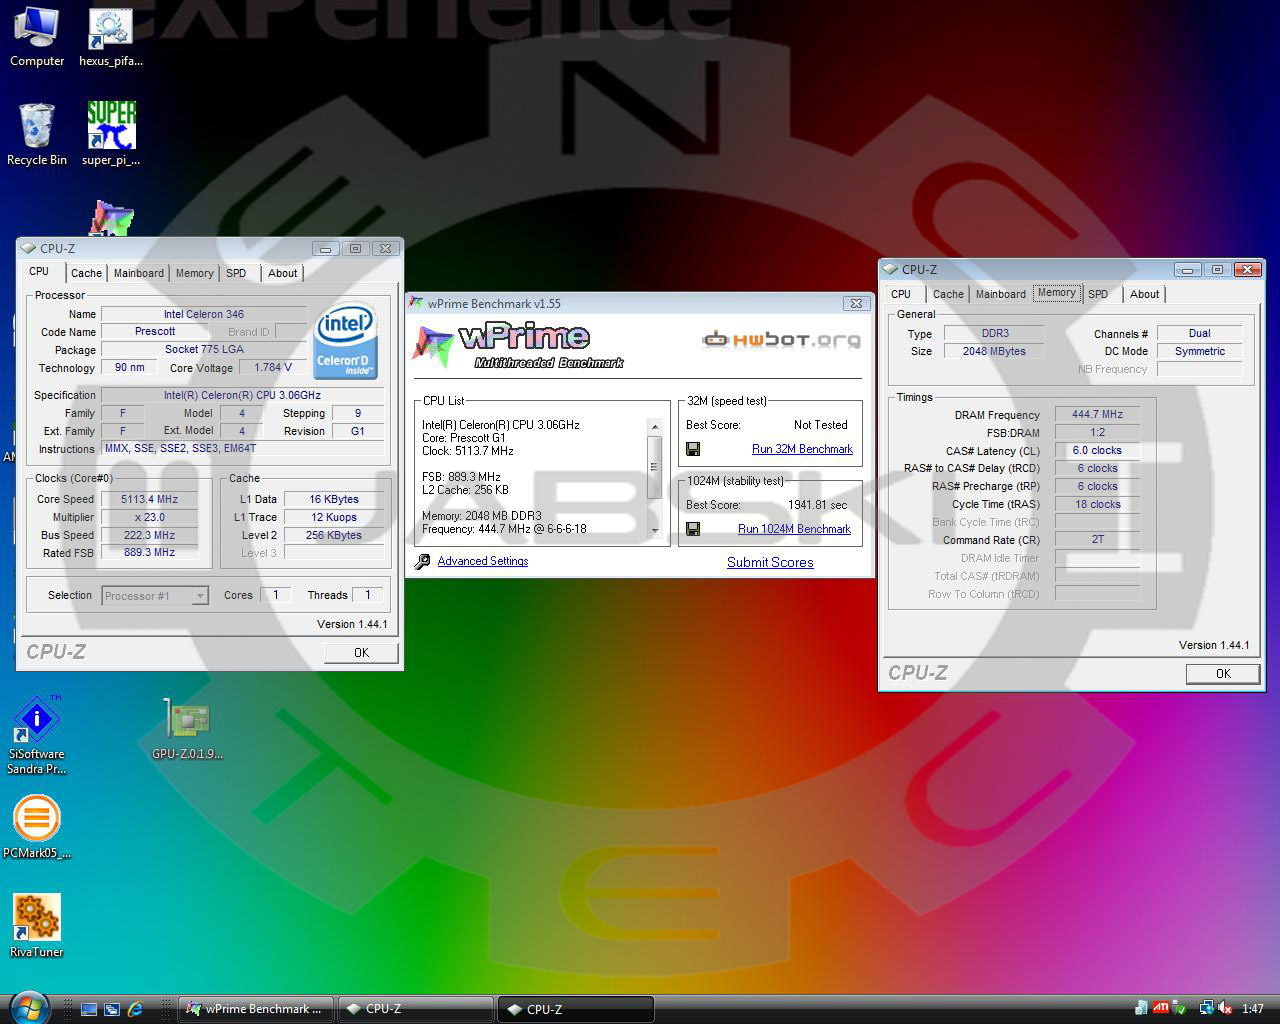This screenshot has height=1024, width=1280.
Task: Open Advanced Settings link in wPrime
Action: [x=483, y=561]
